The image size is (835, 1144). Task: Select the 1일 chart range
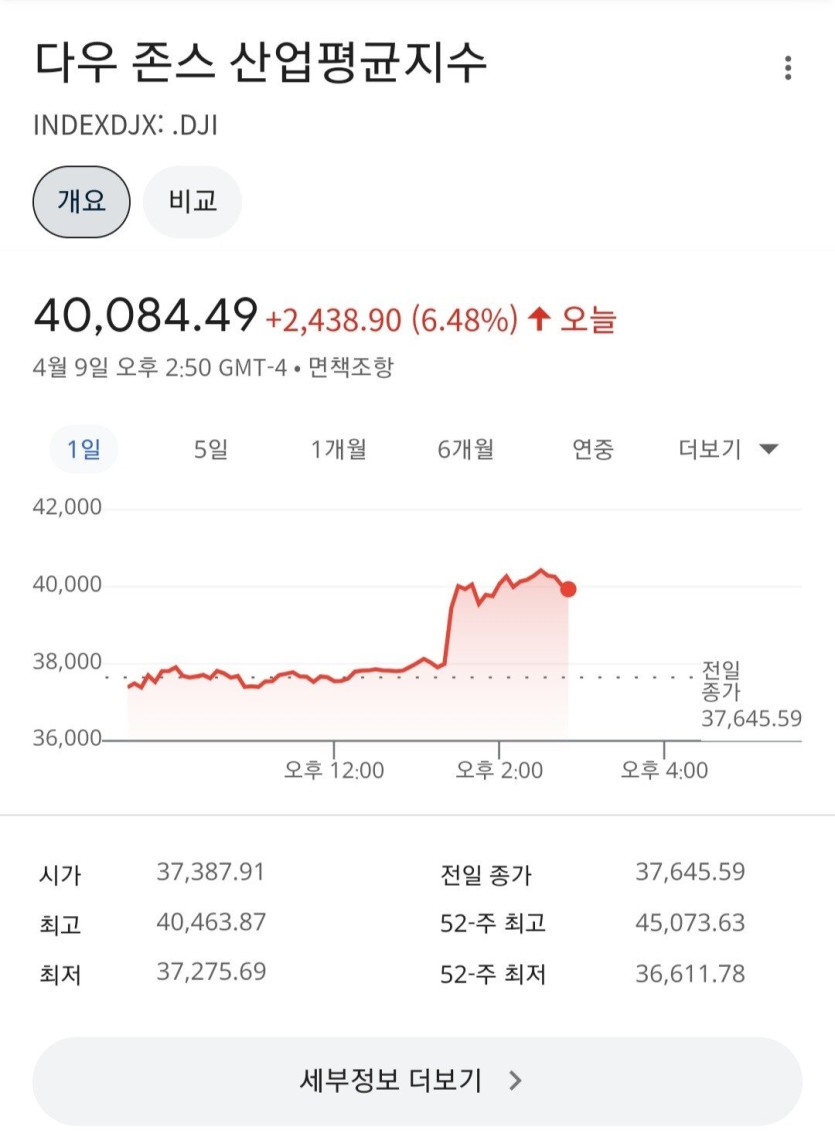coord(84,450)
